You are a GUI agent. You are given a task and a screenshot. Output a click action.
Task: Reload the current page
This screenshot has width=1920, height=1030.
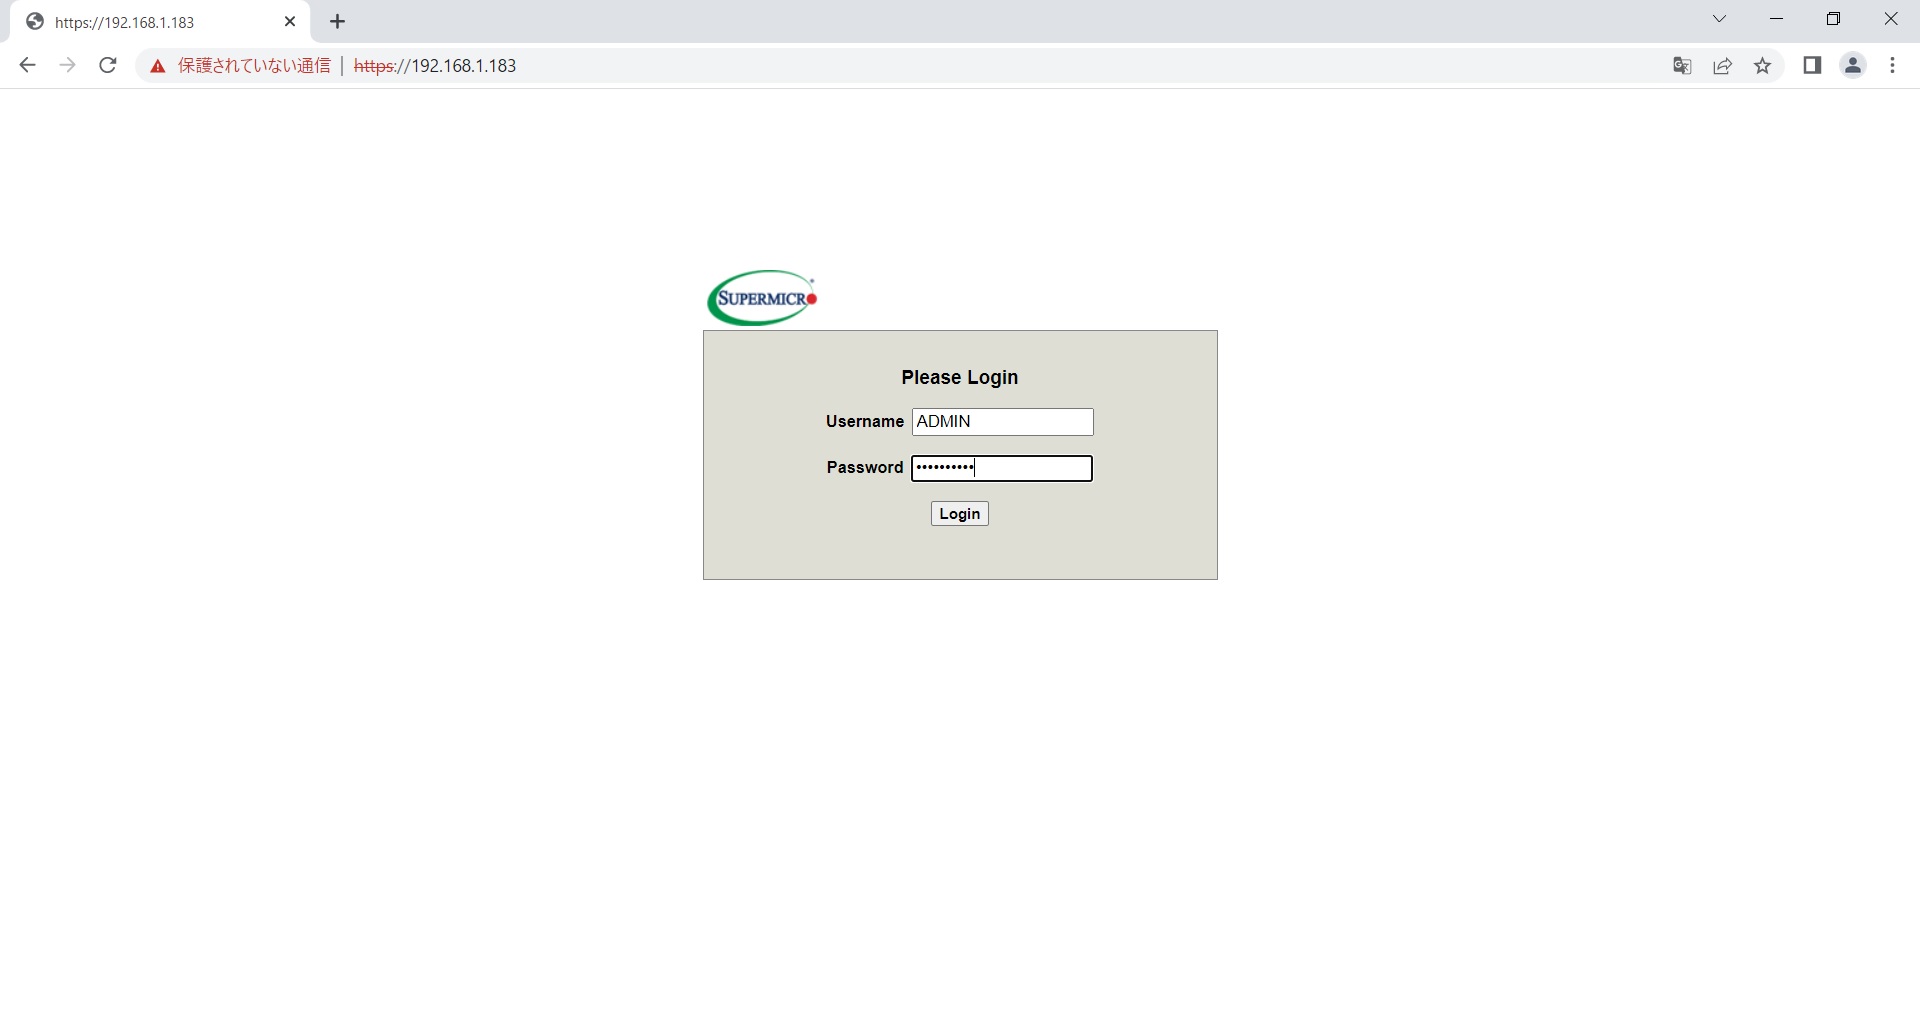108,66
